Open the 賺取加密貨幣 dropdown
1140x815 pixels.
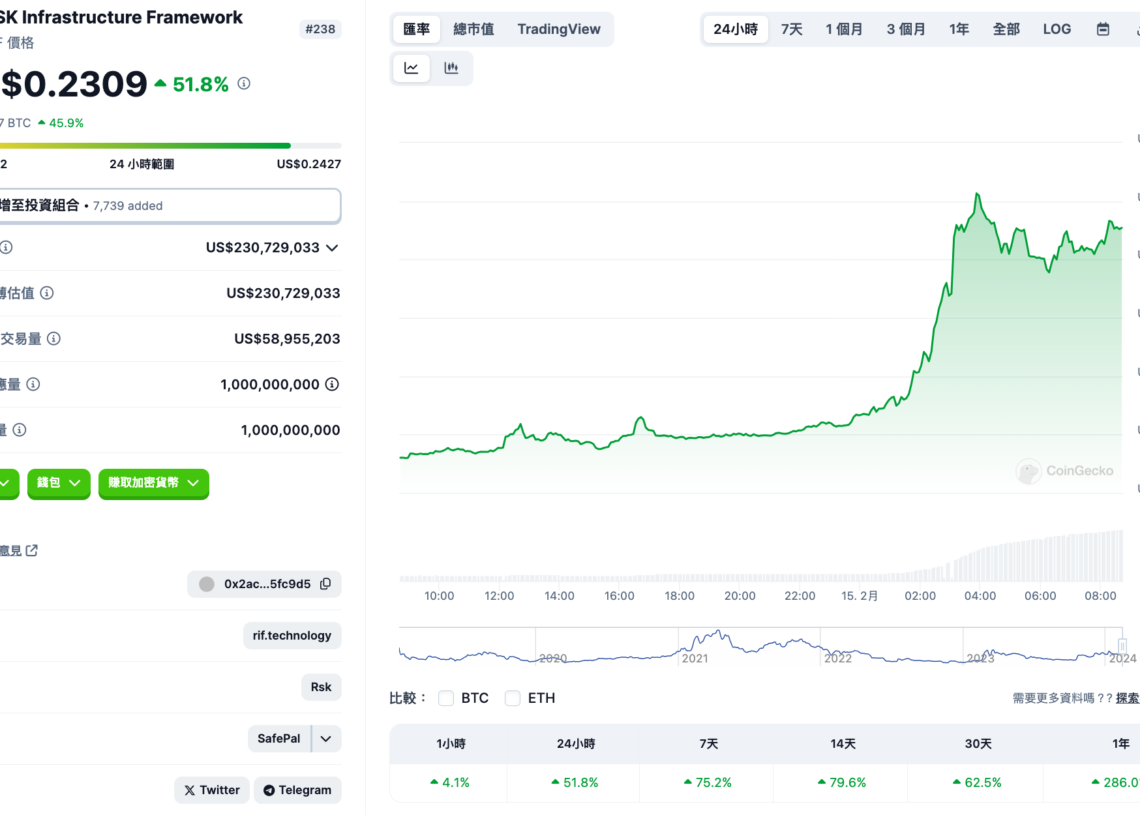153,483
